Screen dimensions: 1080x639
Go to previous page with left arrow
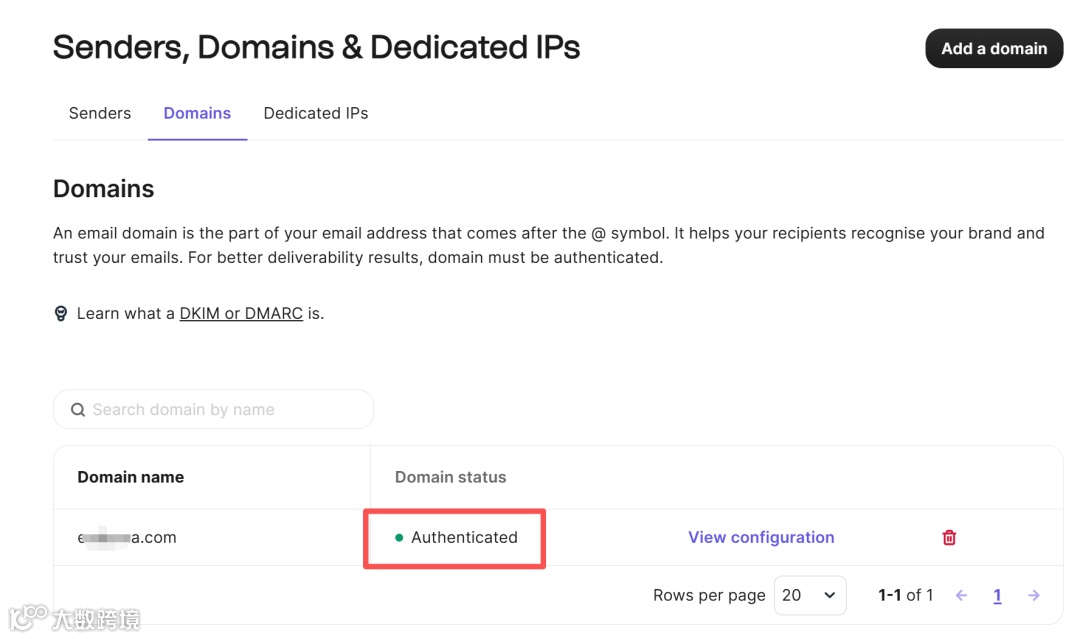click(962, 595)
